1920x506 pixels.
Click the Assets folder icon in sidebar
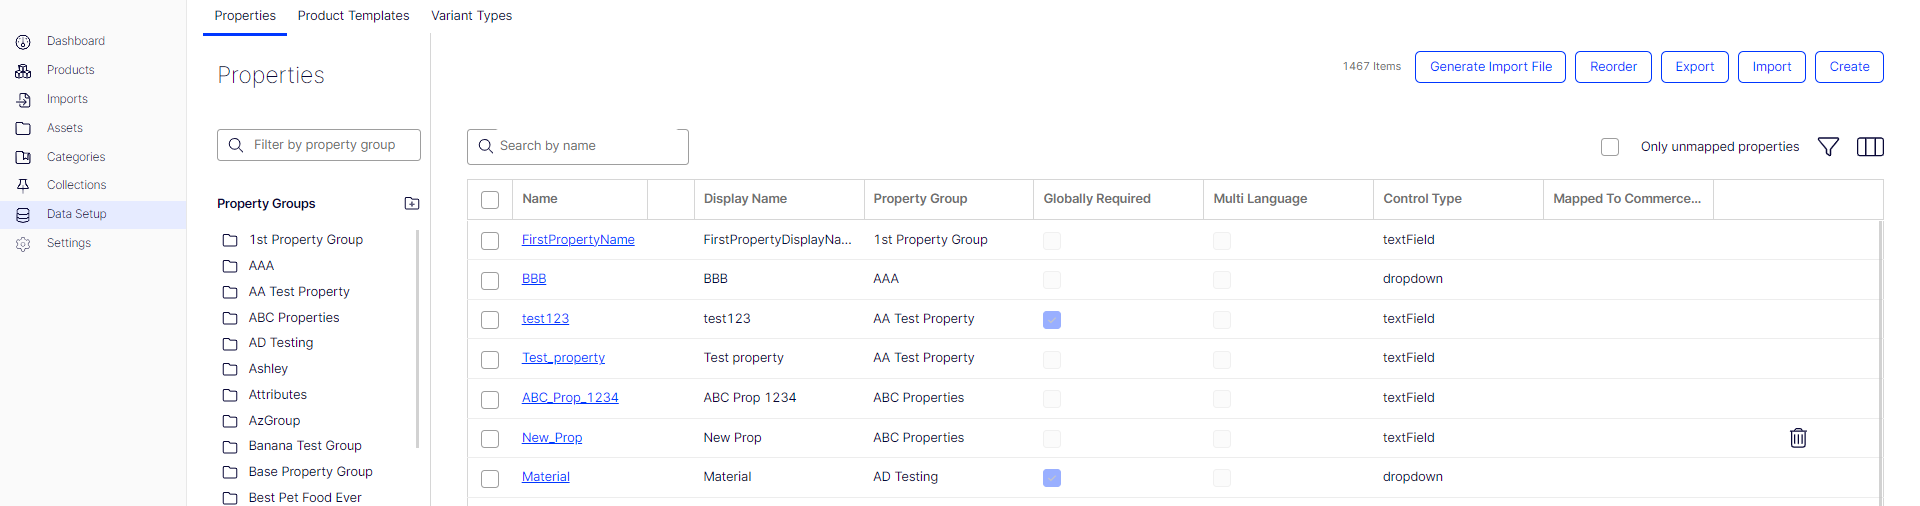click(x=23, y=128)
